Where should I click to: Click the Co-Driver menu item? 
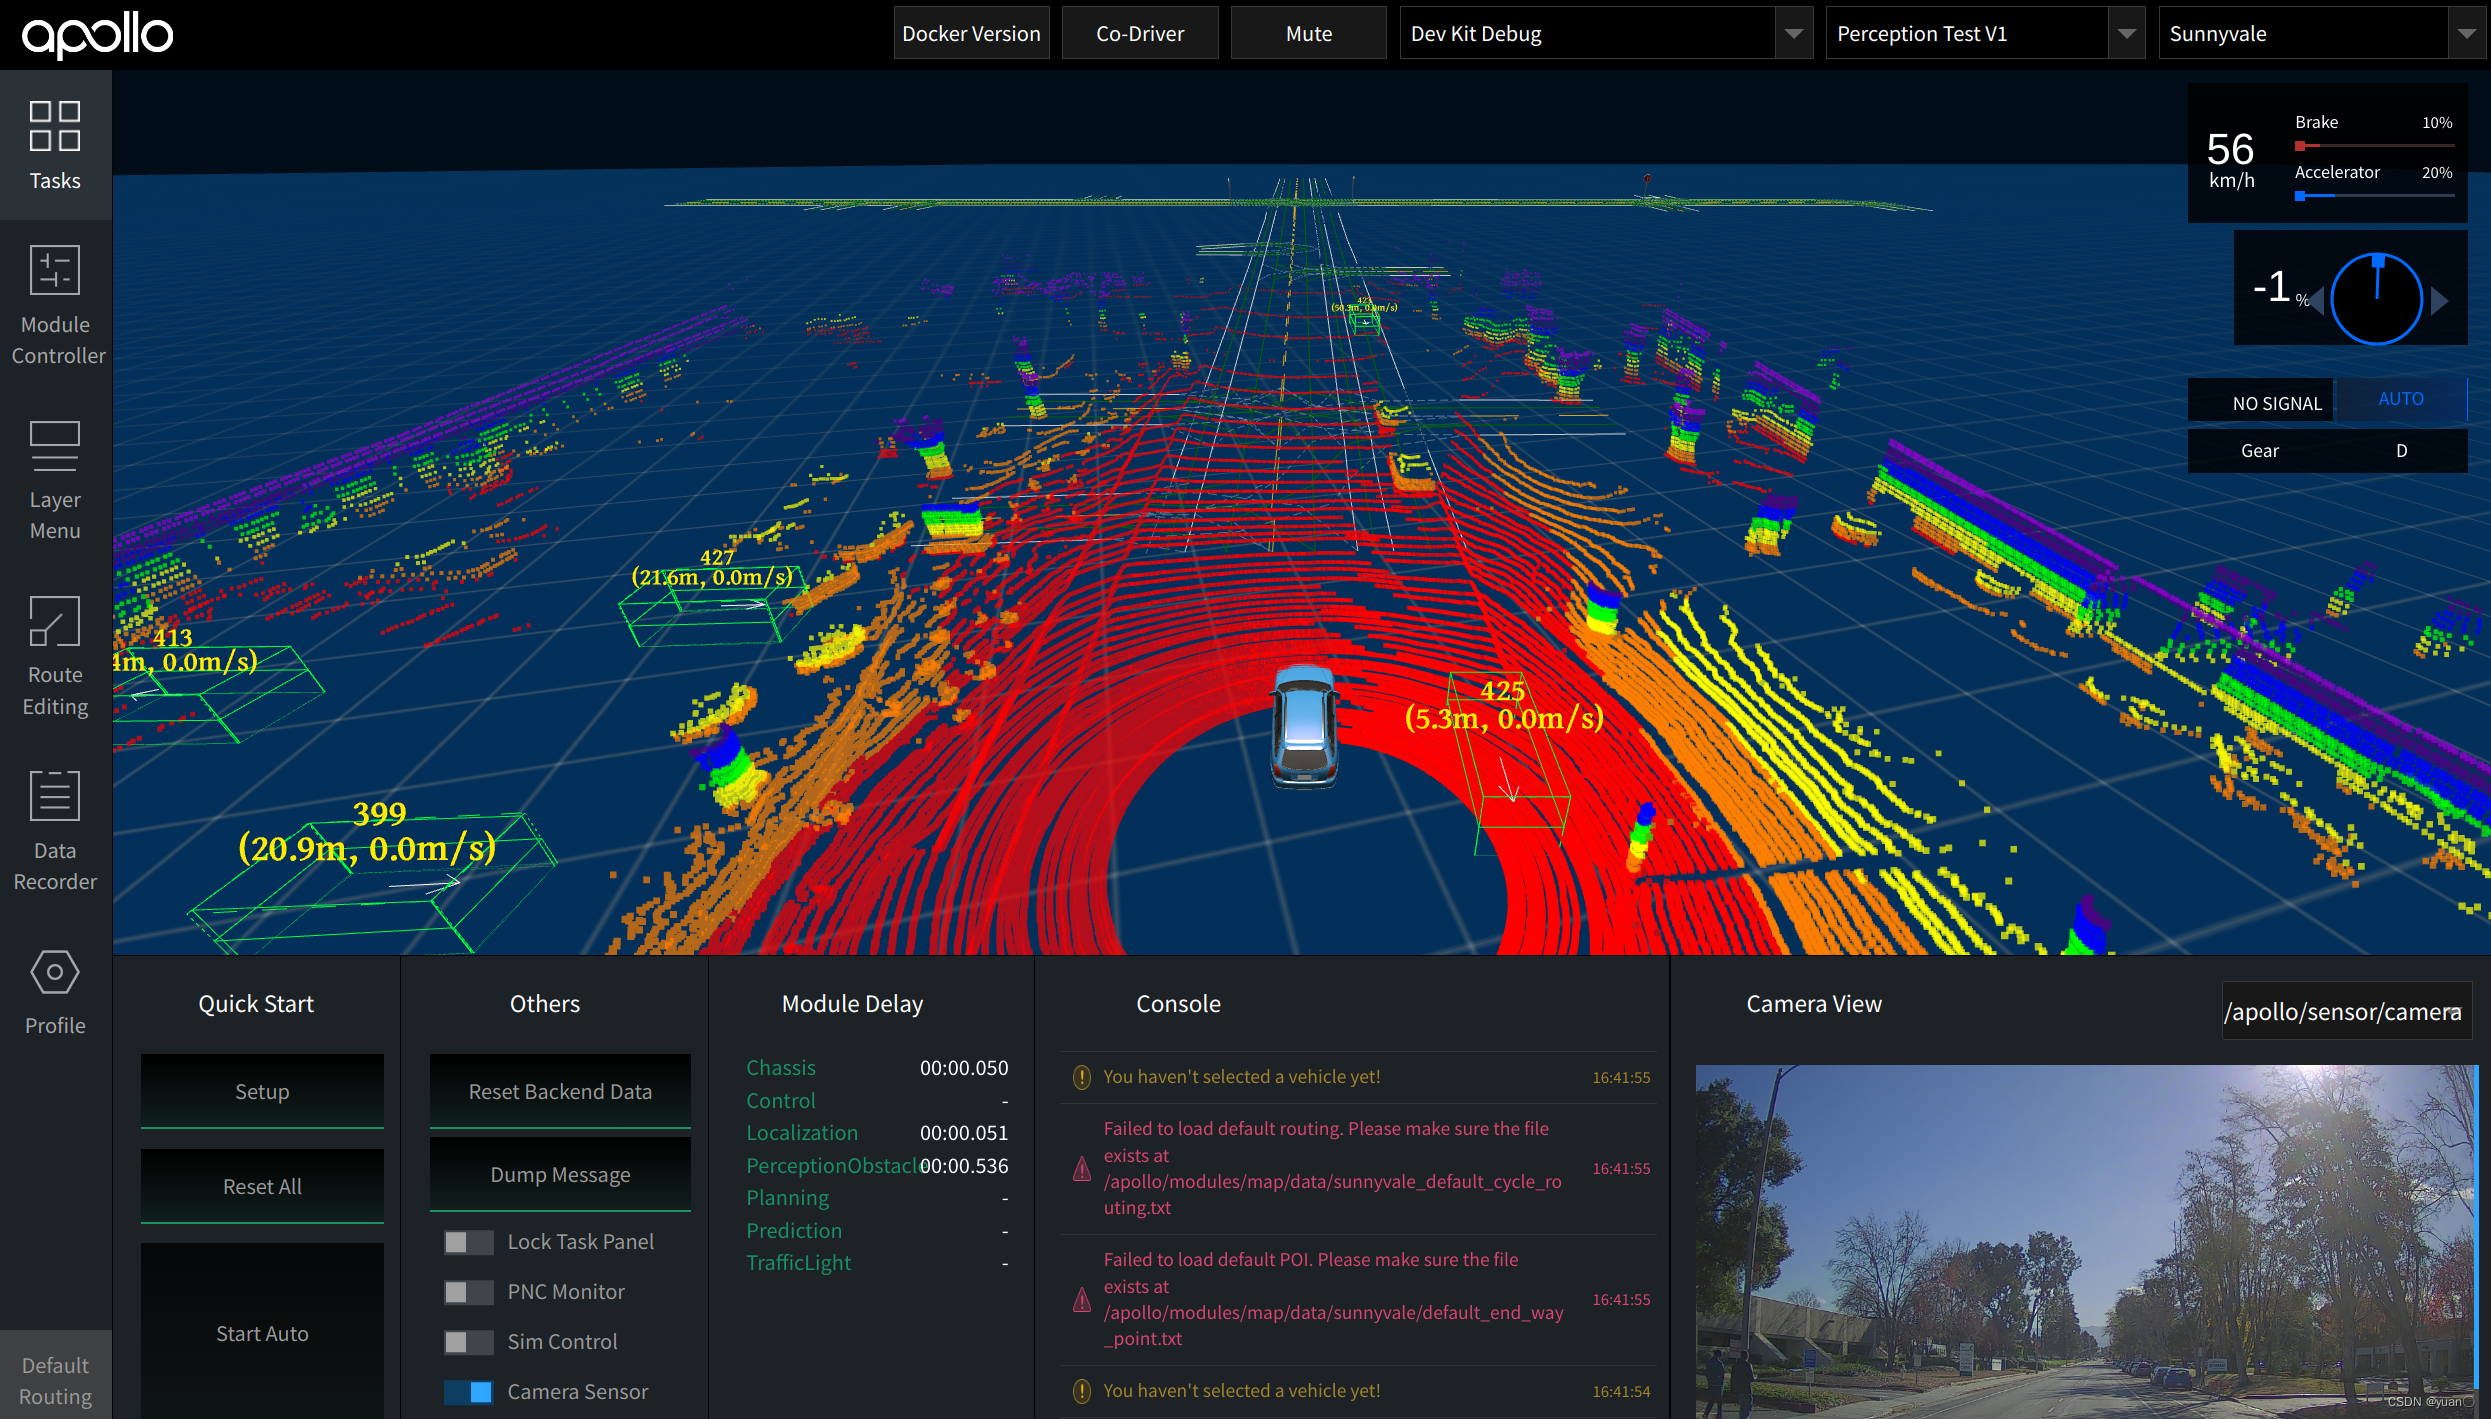coord(1139,34)
